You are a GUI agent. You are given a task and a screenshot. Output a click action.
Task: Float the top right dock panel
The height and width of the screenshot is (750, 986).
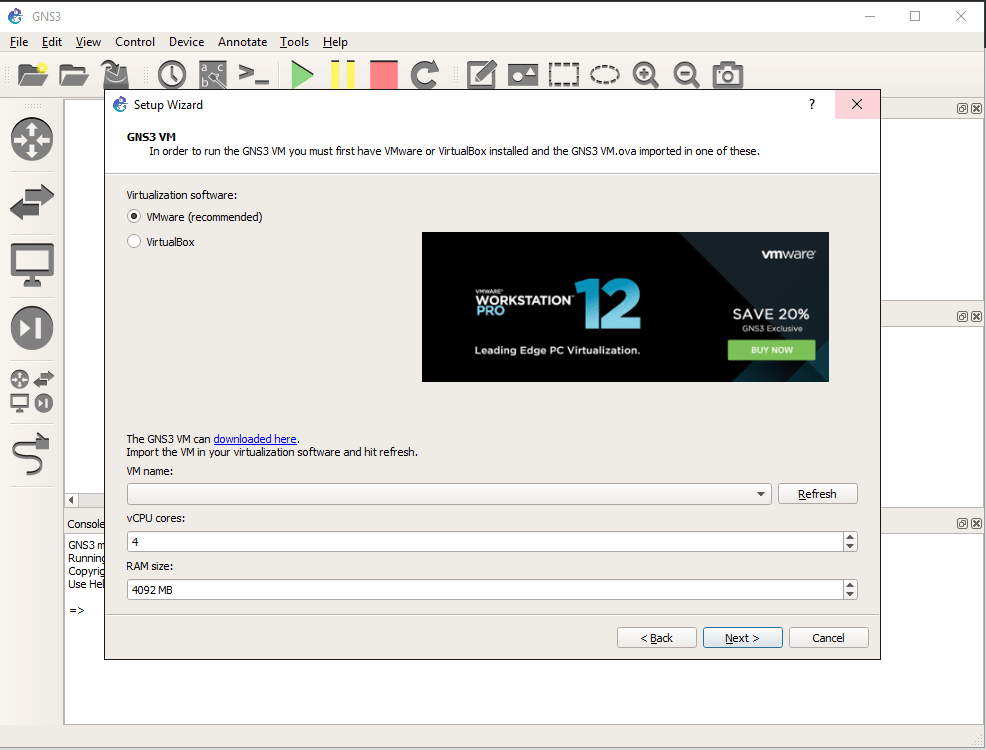[962, 108]
